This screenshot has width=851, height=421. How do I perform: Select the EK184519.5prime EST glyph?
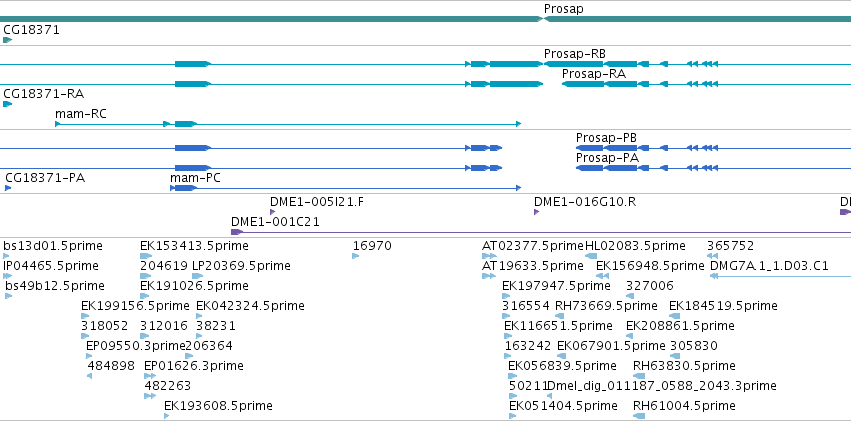coord(675,316)
